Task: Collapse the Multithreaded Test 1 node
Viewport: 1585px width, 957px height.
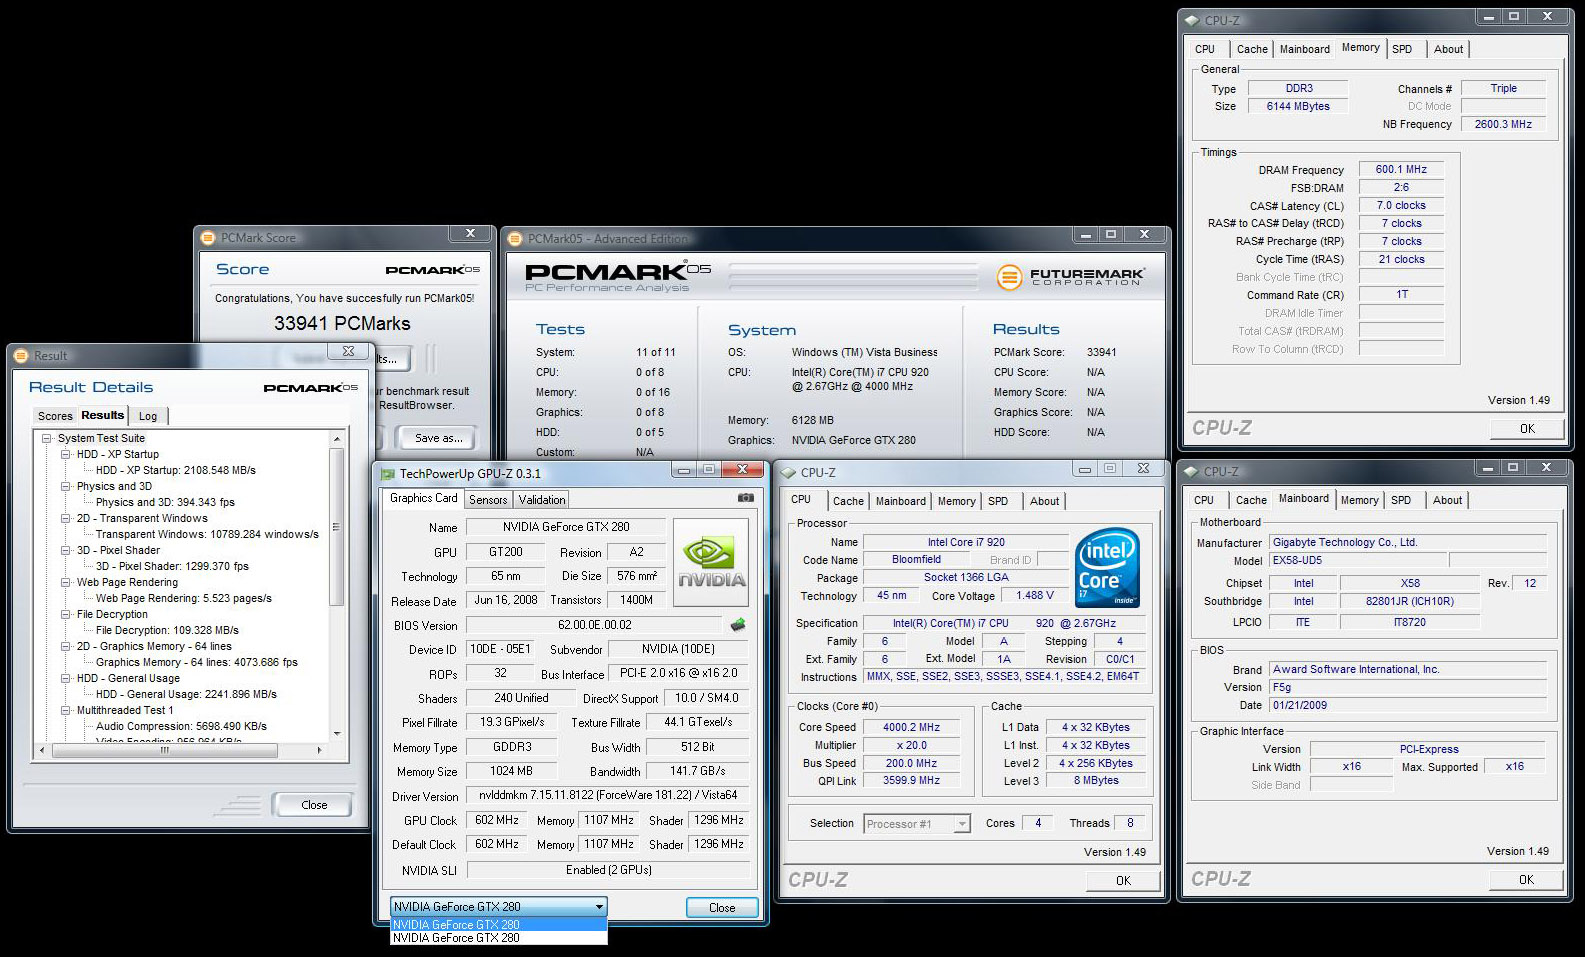Action: [x=65, y=710]
